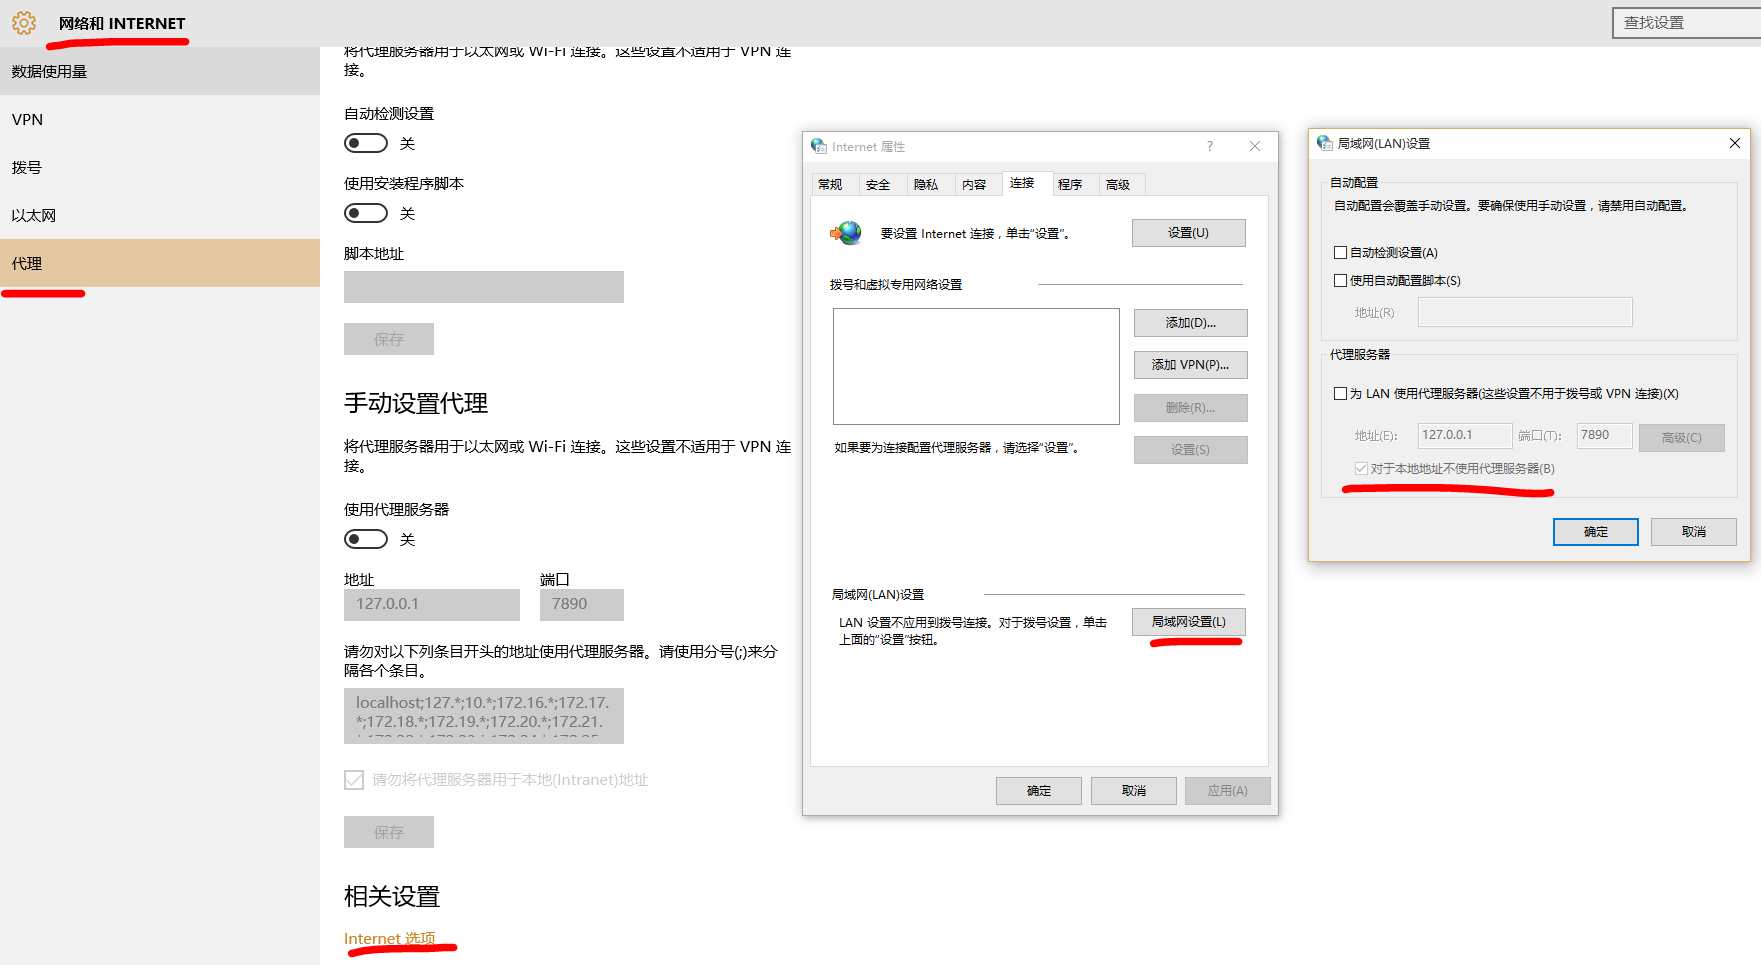Uncheck 对于本地地址不使用代理服务器(B)

1360,467
